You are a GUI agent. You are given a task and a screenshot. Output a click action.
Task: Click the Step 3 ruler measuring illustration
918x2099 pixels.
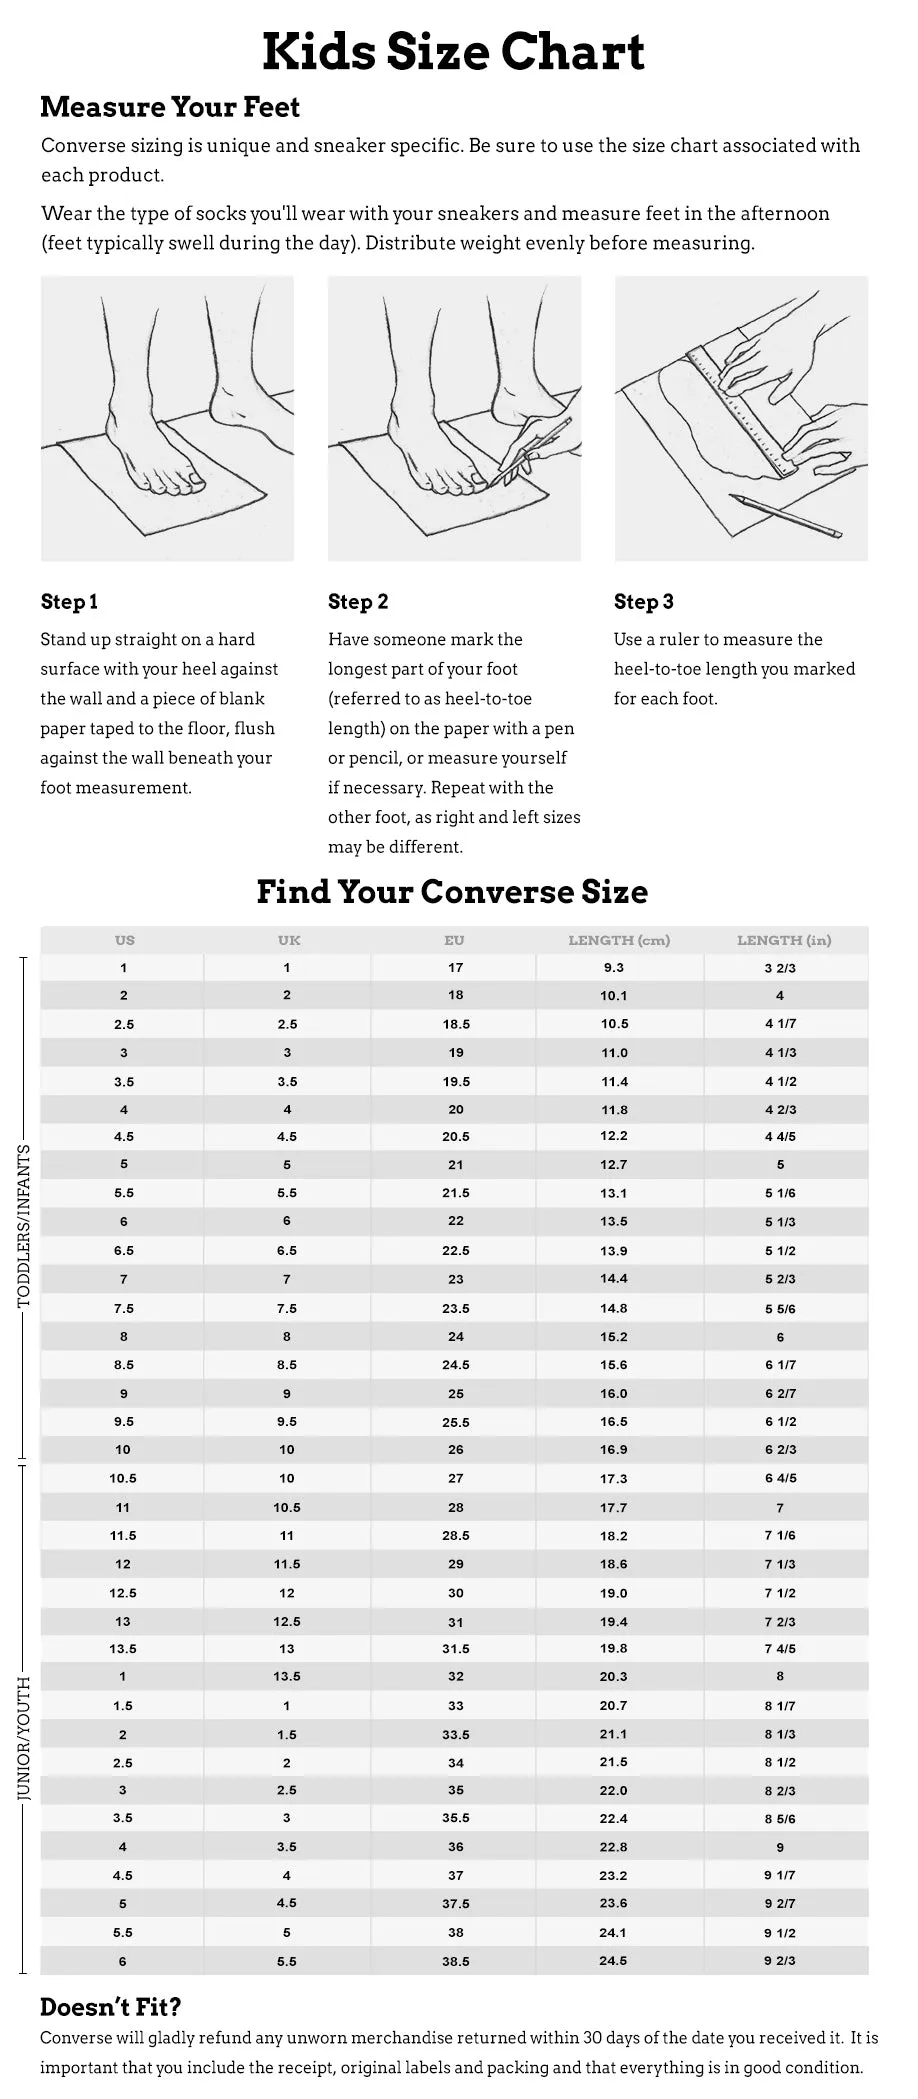(741, 418)
